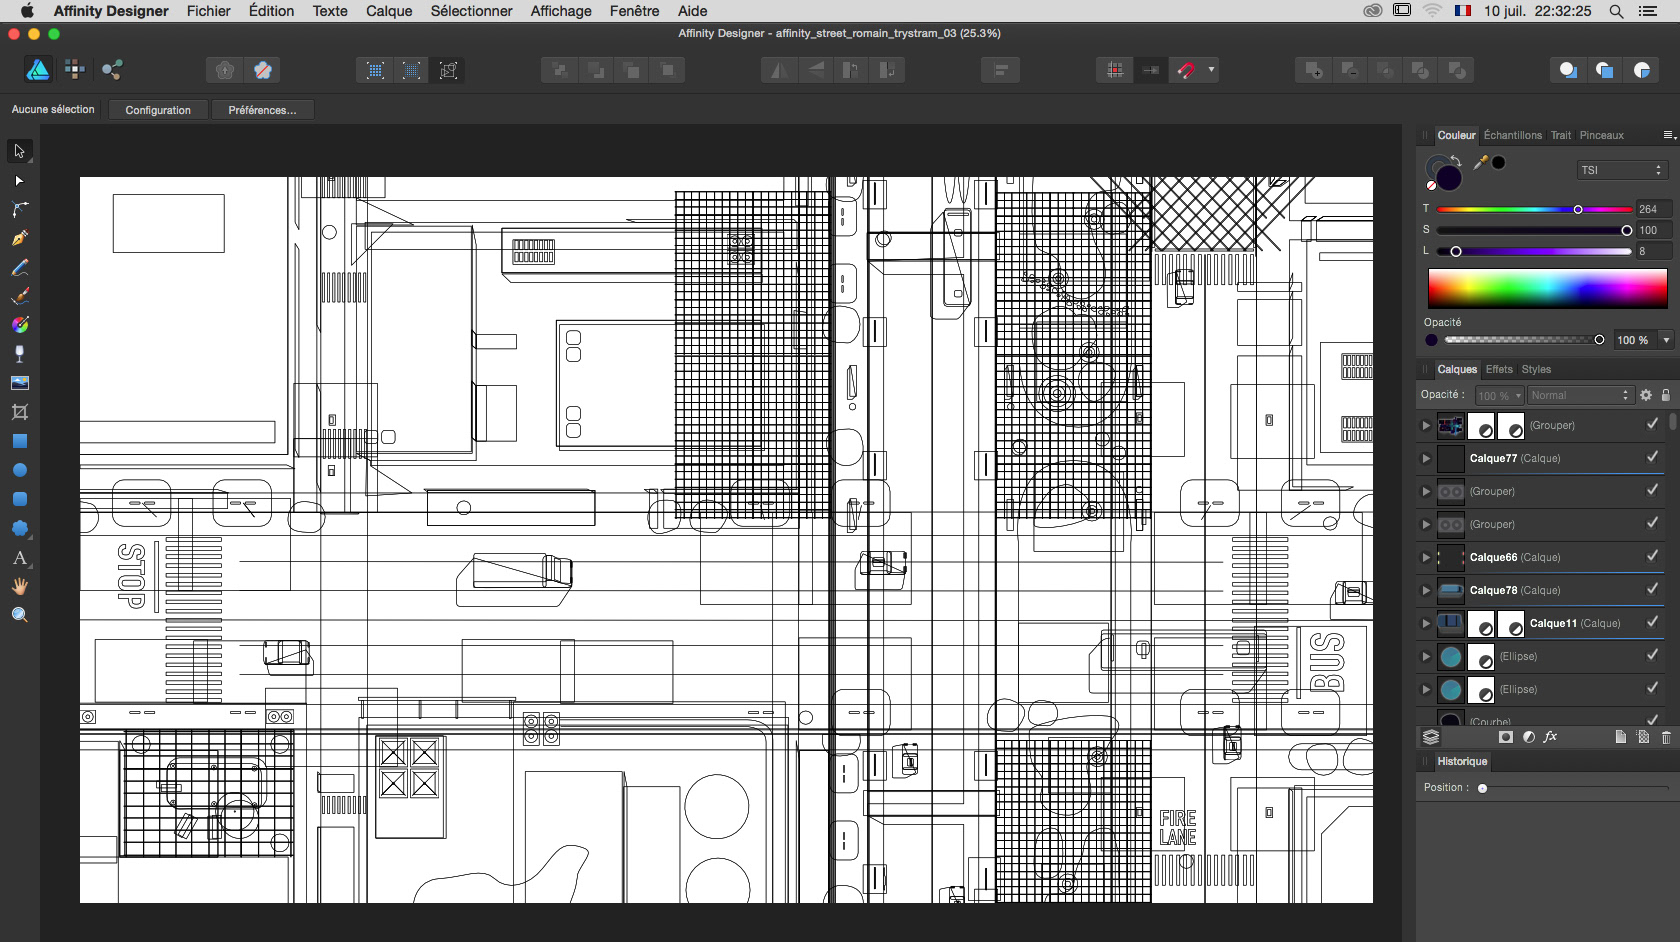Open the TSI color model dropdown
1680x942 pixels.
1621,170
